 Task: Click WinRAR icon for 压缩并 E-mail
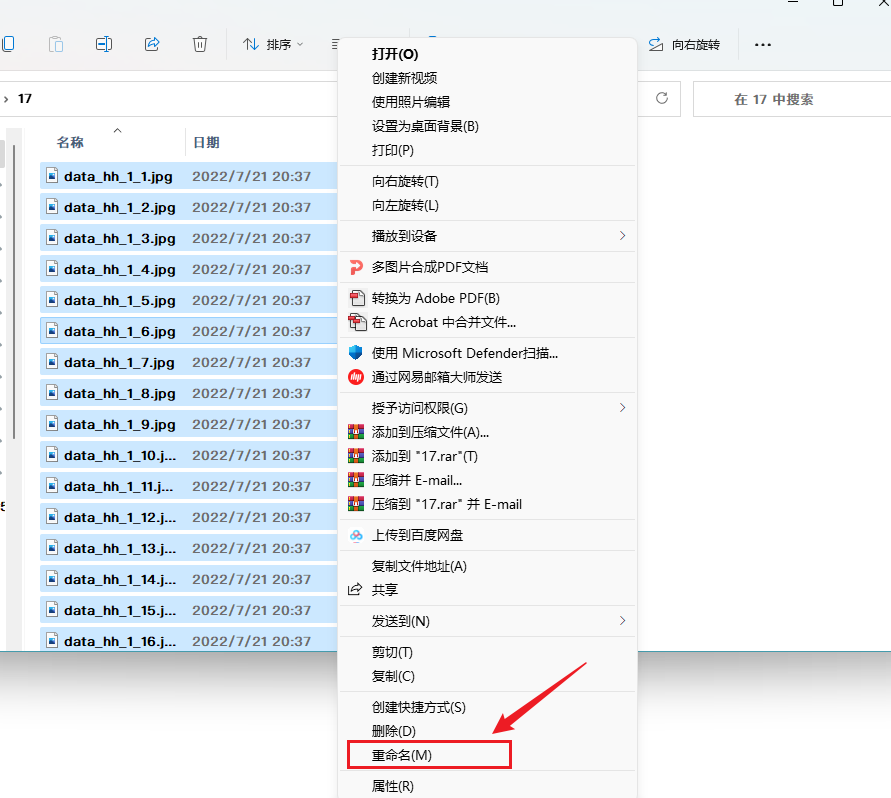356,480
